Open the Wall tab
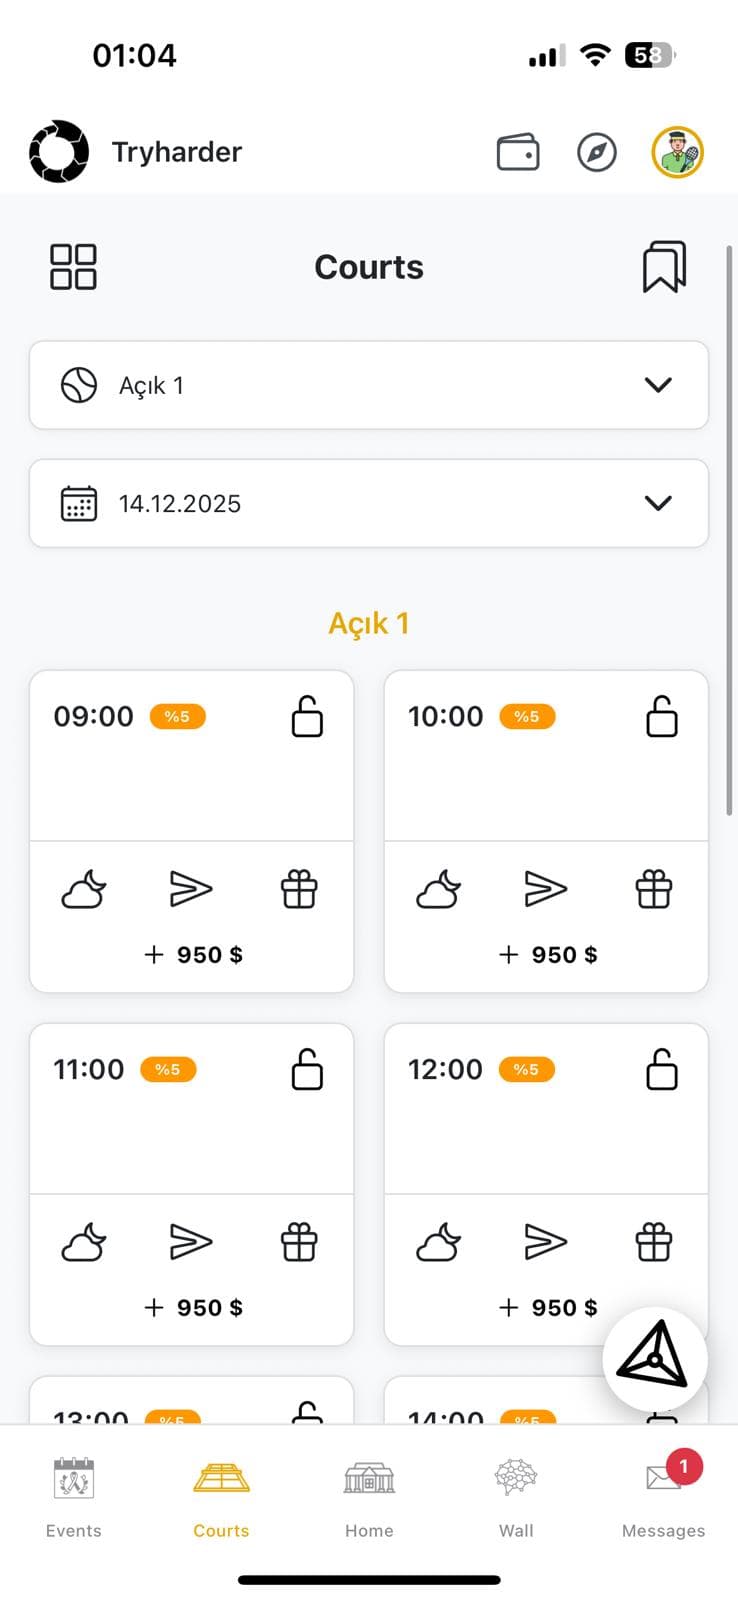This screenshot has width=738, height=1600. point(516,1496)
